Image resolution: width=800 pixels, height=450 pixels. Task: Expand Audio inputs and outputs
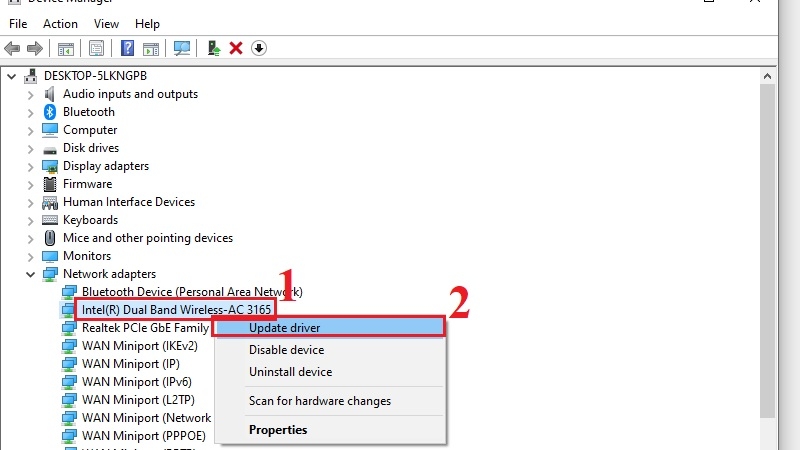pyautogui.click(x=30, y=95)
